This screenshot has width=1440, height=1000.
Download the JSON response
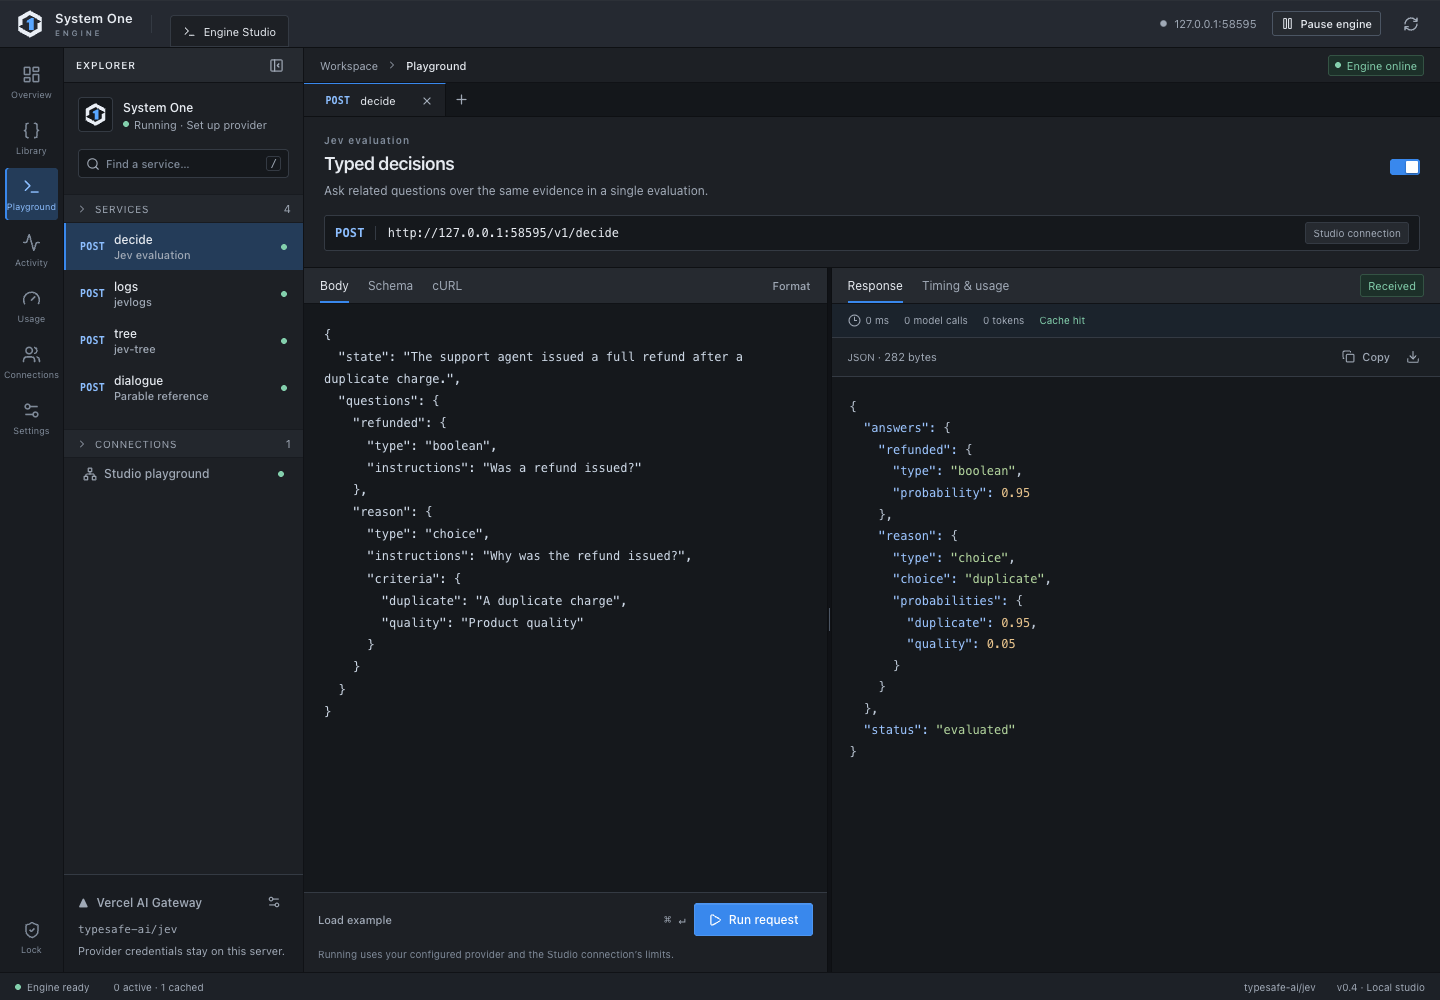1413,357
